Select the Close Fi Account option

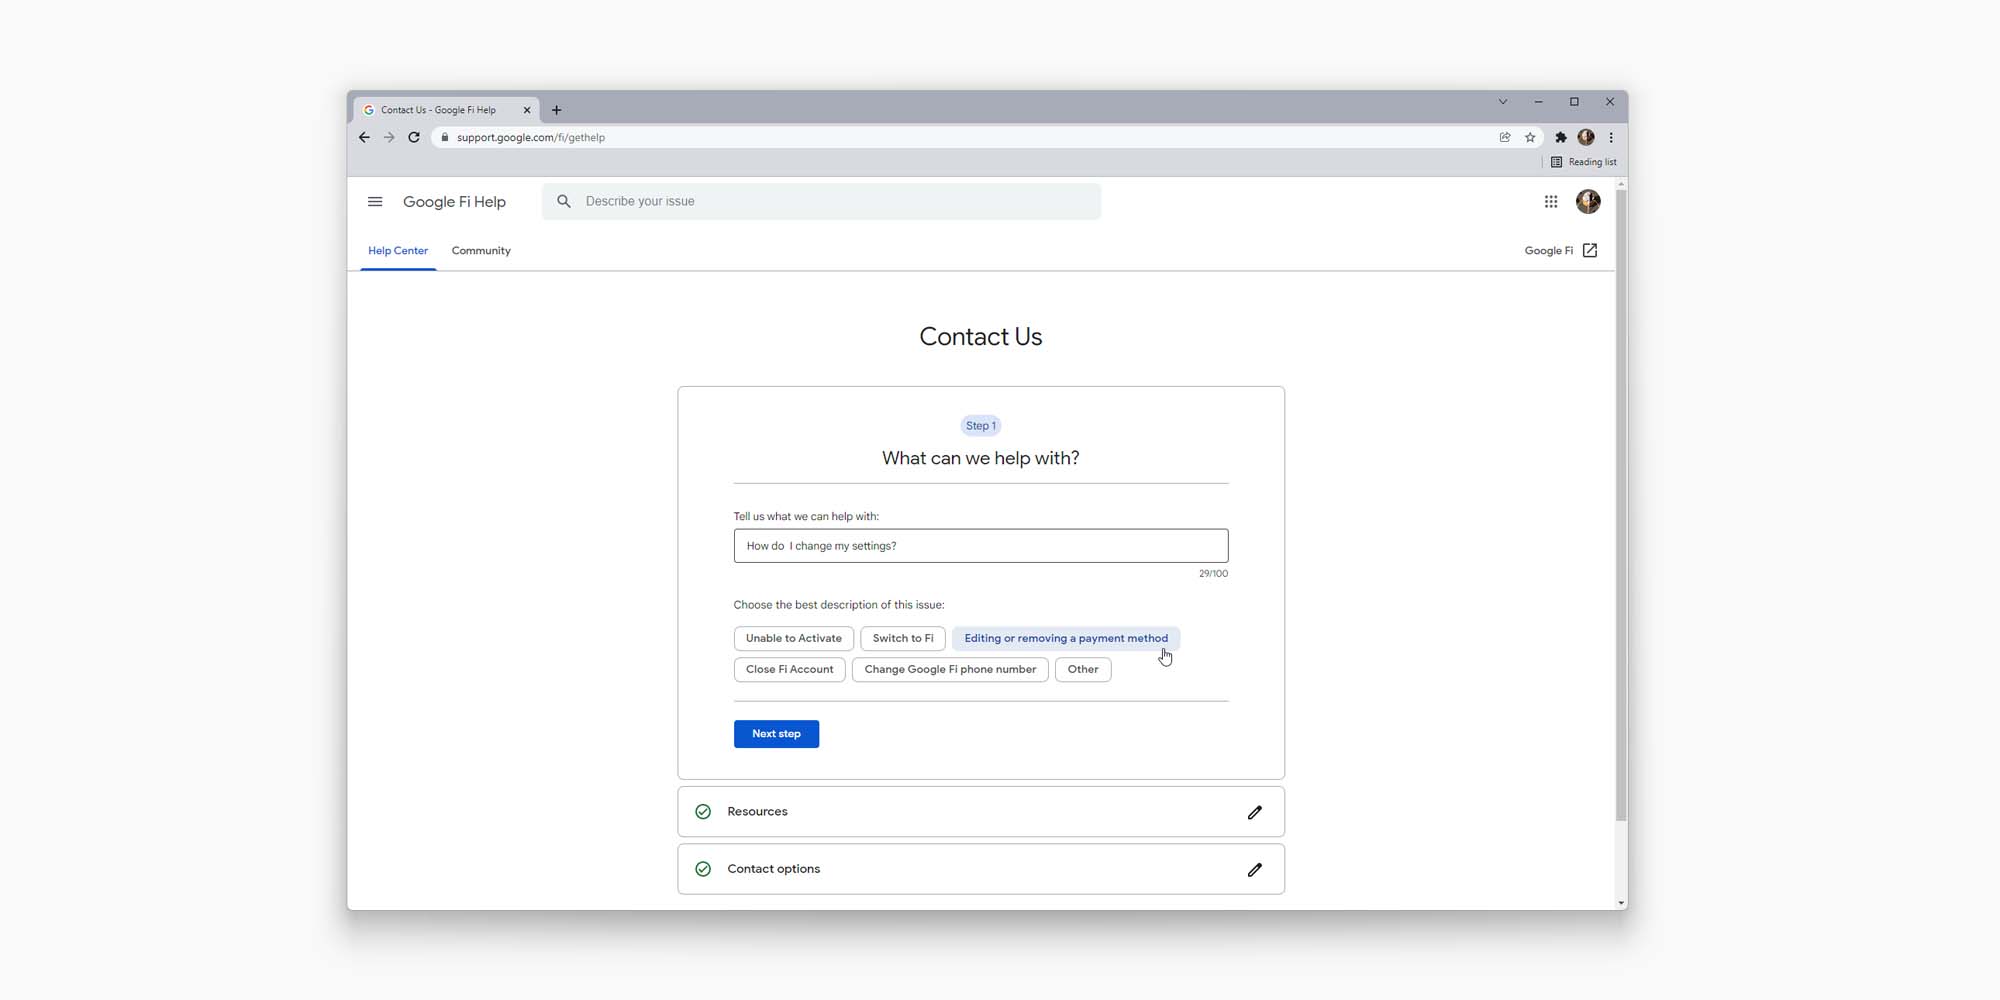[789, 669]
